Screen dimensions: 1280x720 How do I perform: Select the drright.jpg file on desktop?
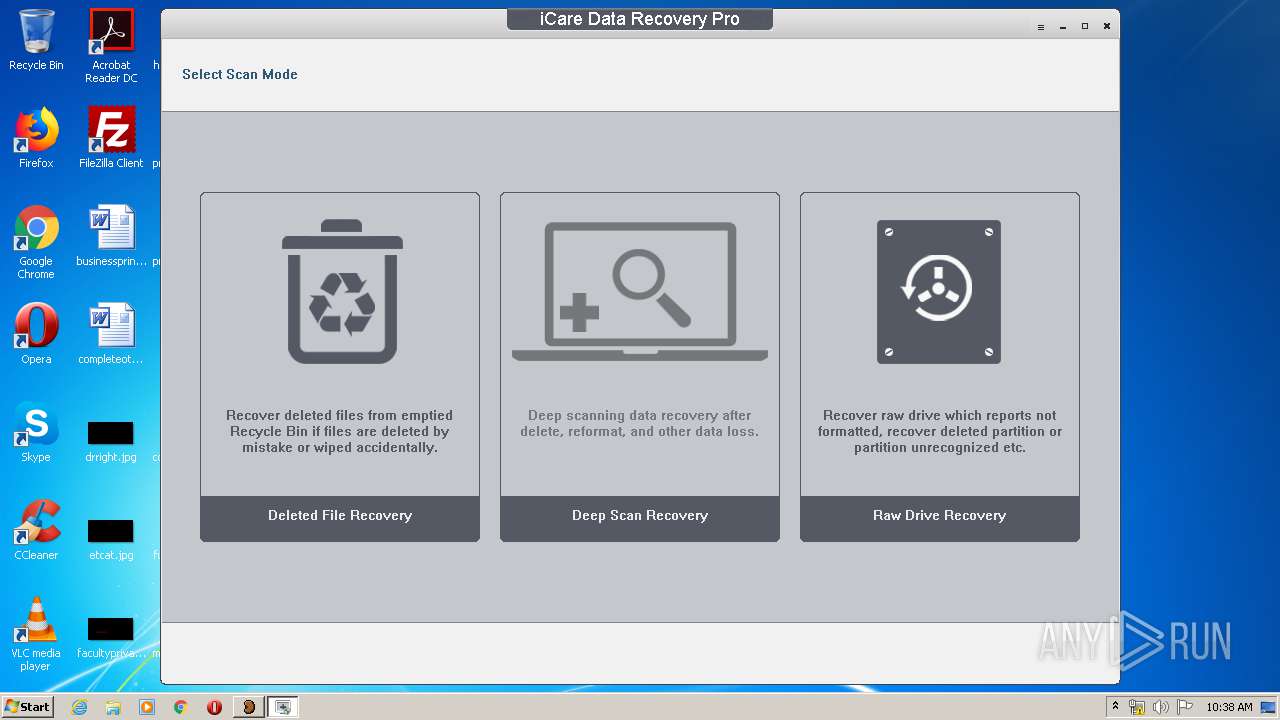click(111, 440)
